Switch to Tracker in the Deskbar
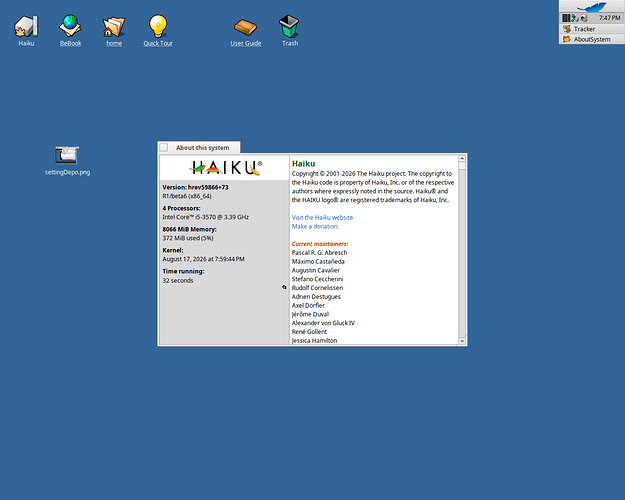Screen dimensions: 625x500 [x=592, y=29]
